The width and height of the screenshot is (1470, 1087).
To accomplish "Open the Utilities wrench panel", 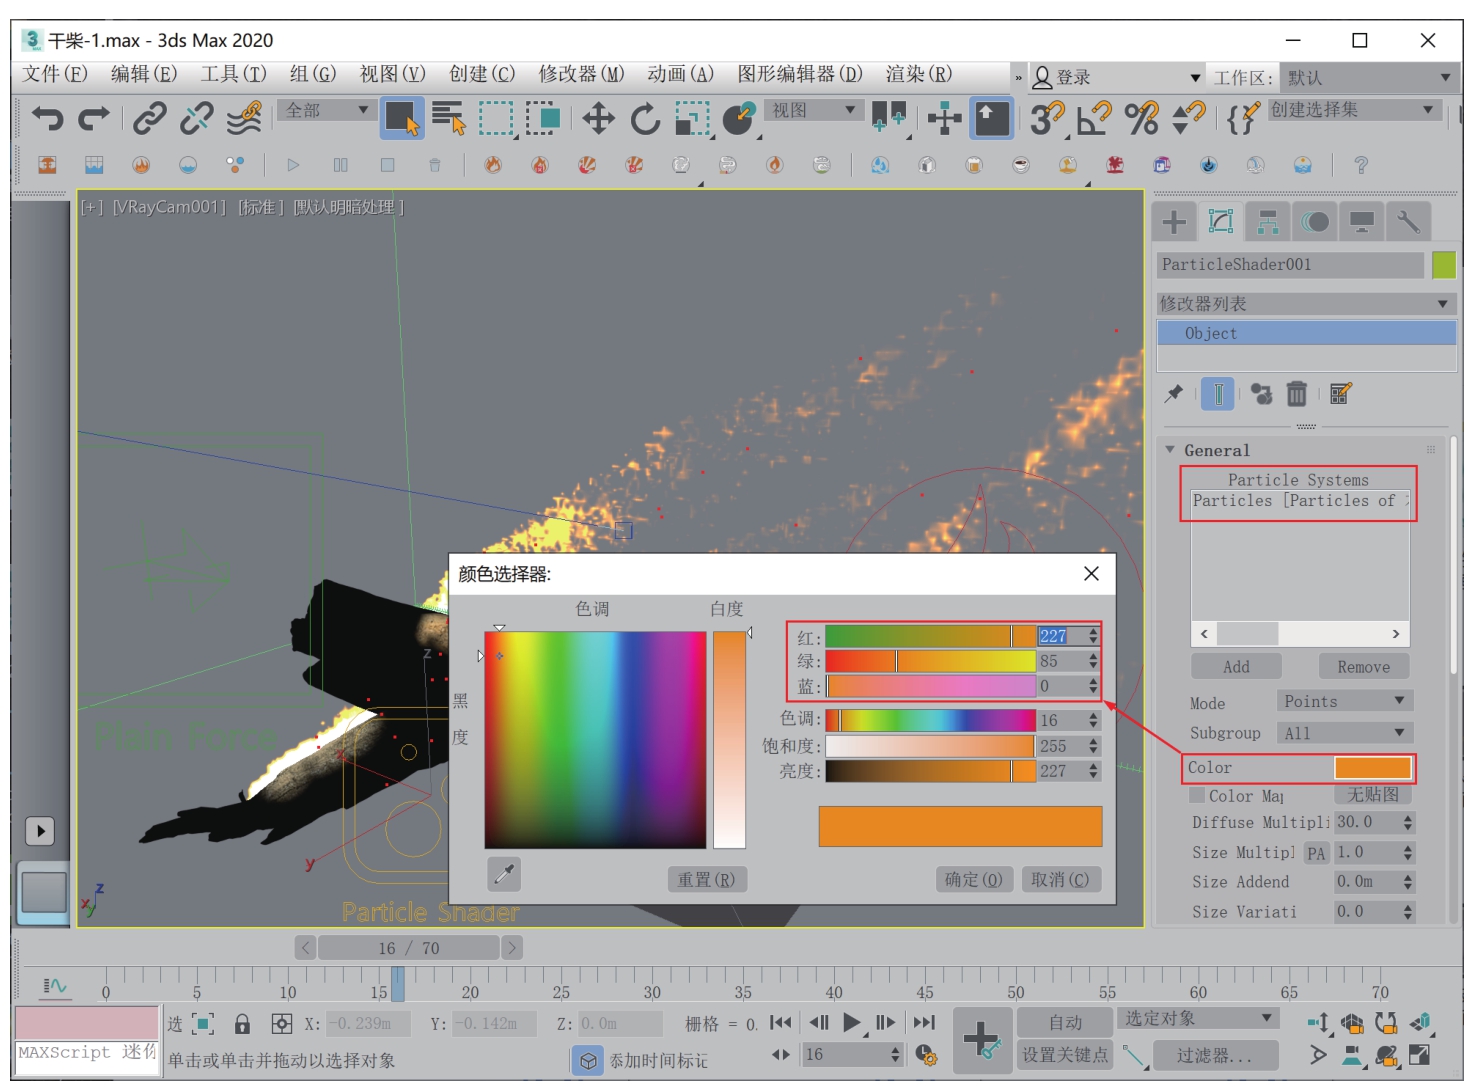I will [1408, 222].
